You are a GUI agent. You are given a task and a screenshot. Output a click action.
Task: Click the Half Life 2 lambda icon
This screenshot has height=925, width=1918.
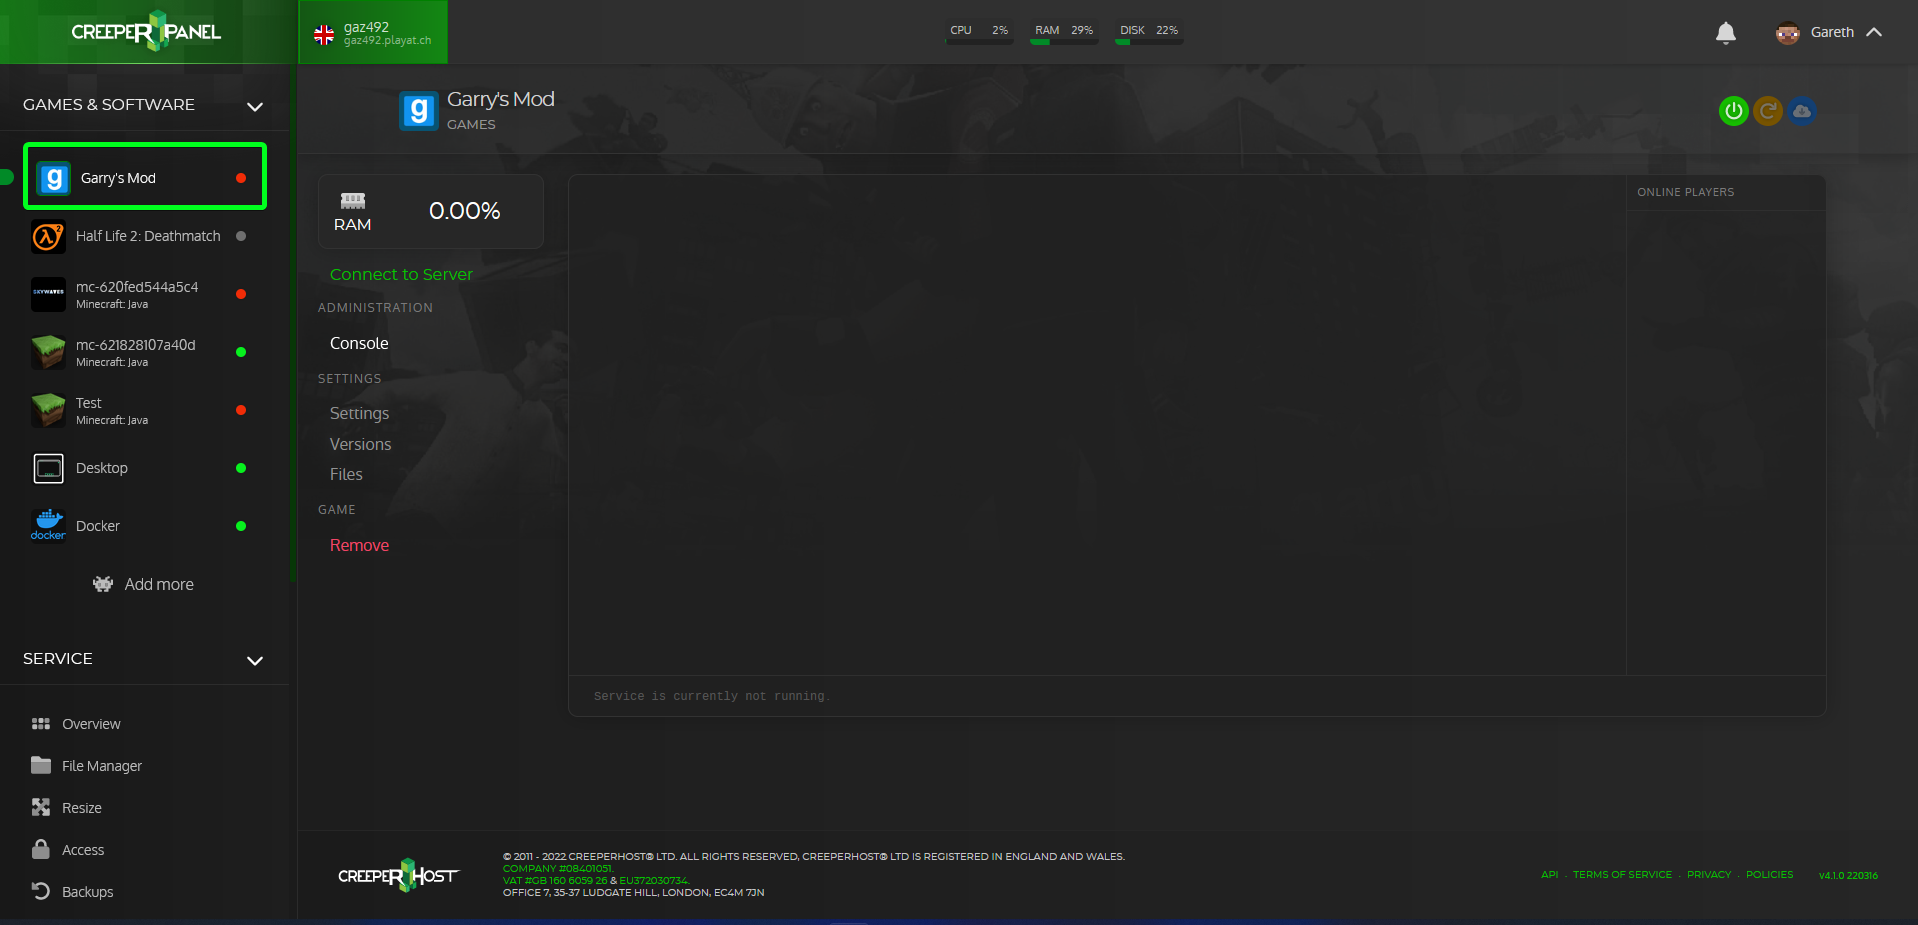point(48,237)
